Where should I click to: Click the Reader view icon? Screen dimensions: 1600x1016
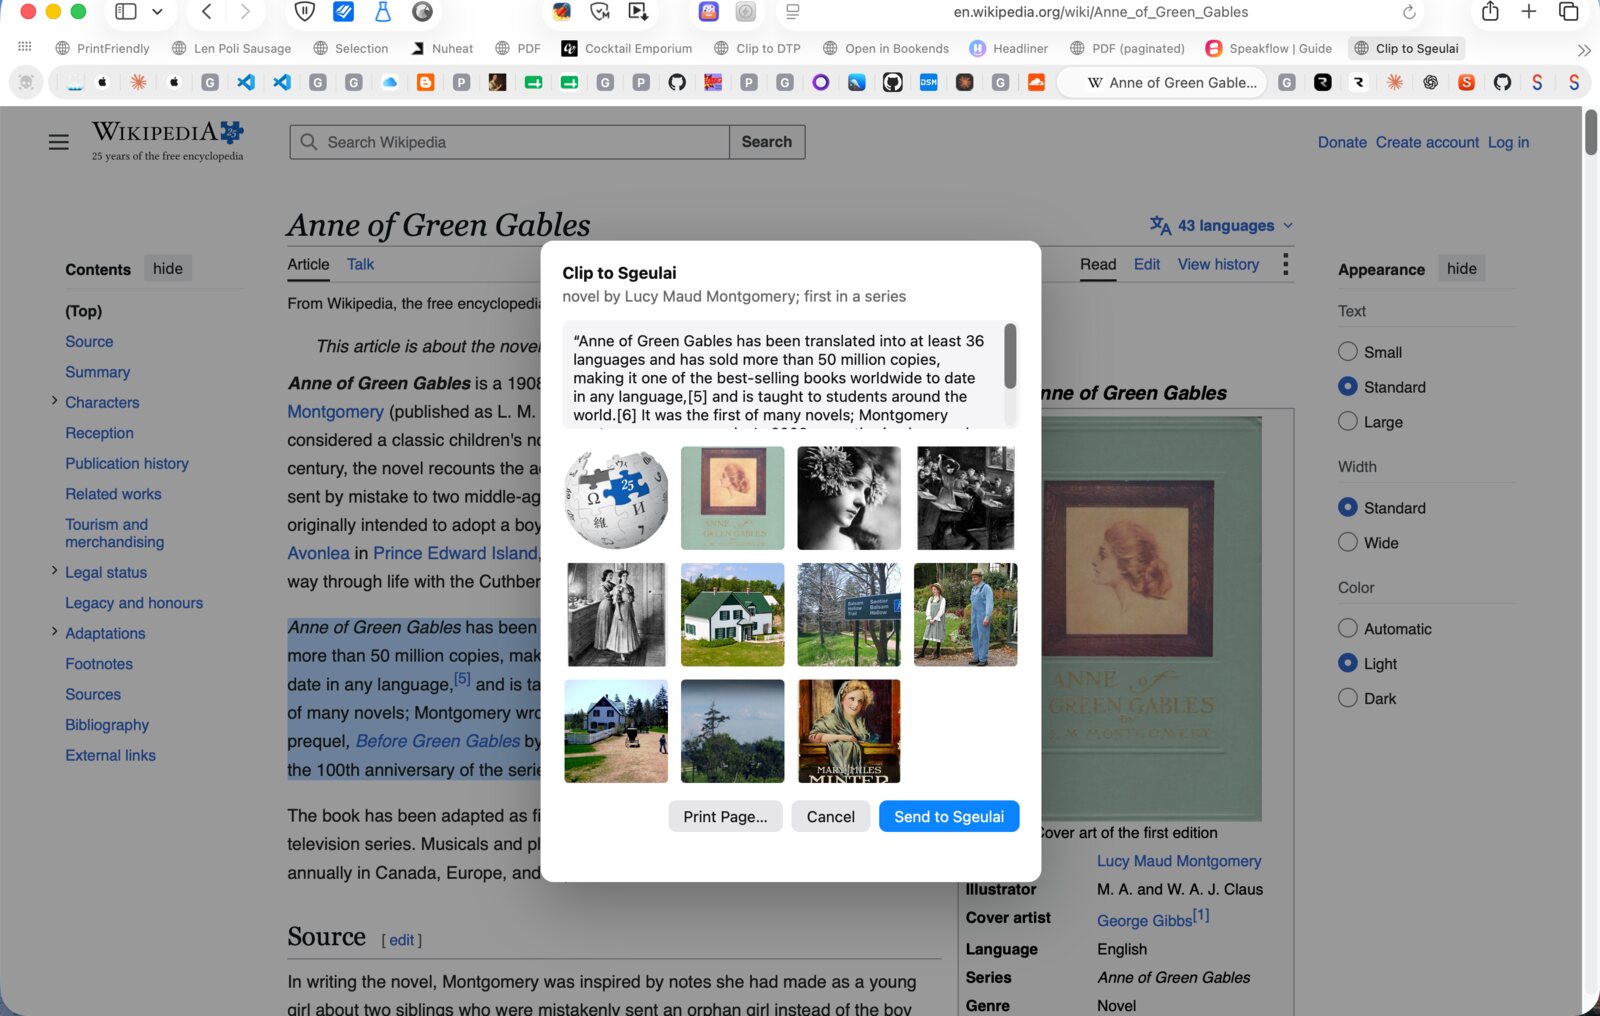(793, 12)
